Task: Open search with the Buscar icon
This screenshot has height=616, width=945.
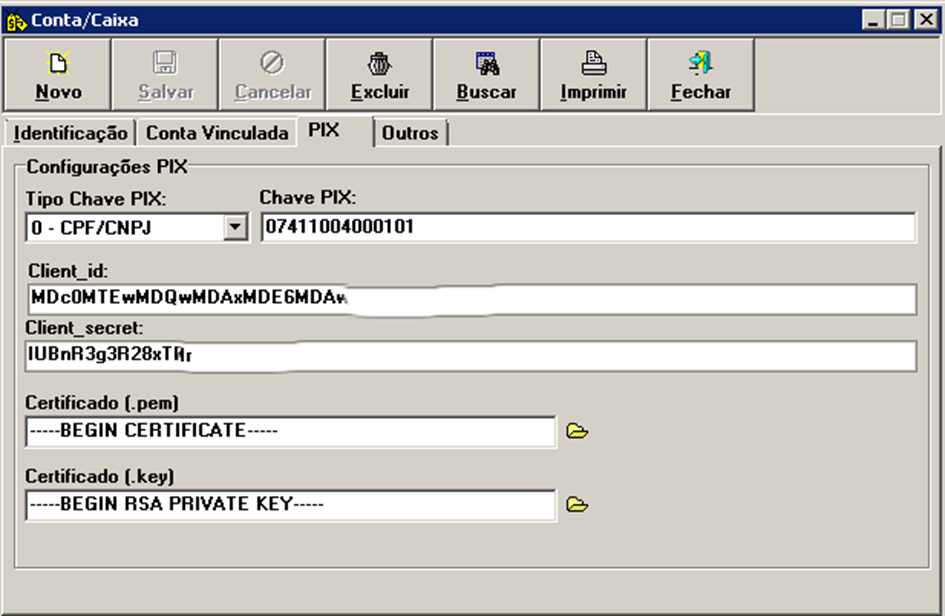Action: click(486, 64)
